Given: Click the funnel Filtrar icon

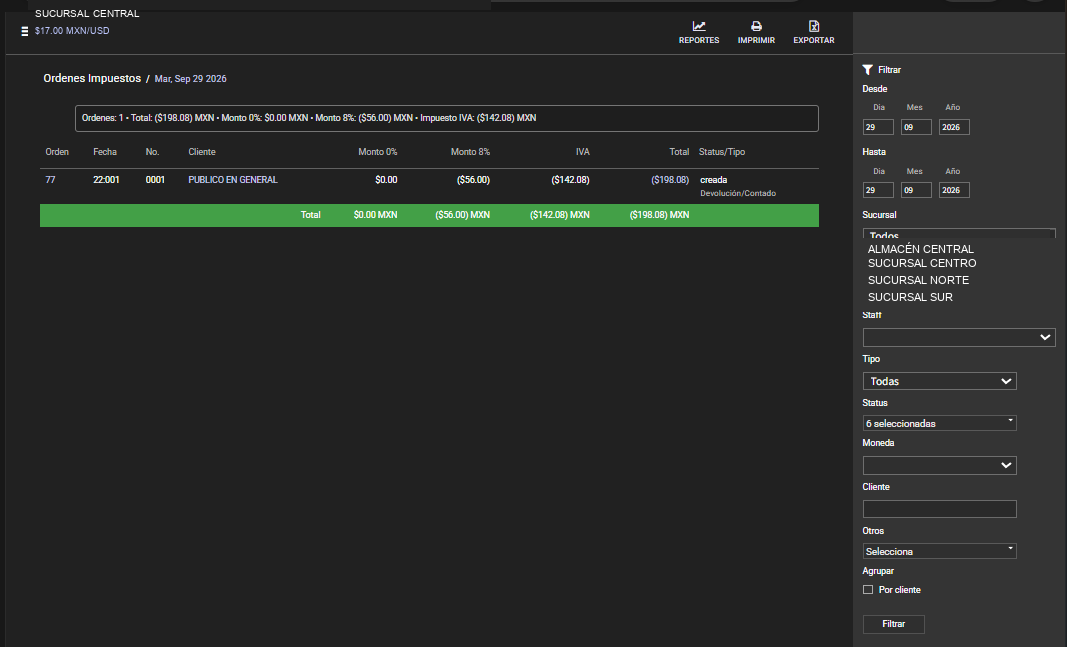Looking at the screenshot, I should pyautogui.click(x=868, y=69).
